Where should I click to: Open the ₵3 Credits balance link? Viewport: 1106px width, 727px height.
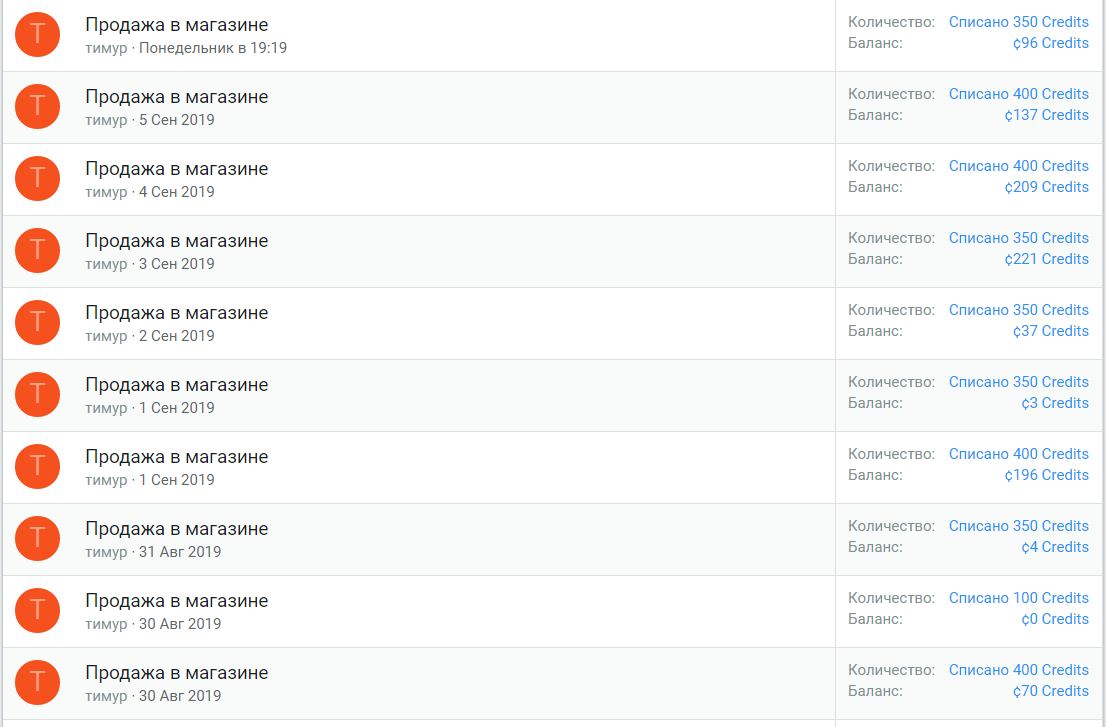(1054, 403)
